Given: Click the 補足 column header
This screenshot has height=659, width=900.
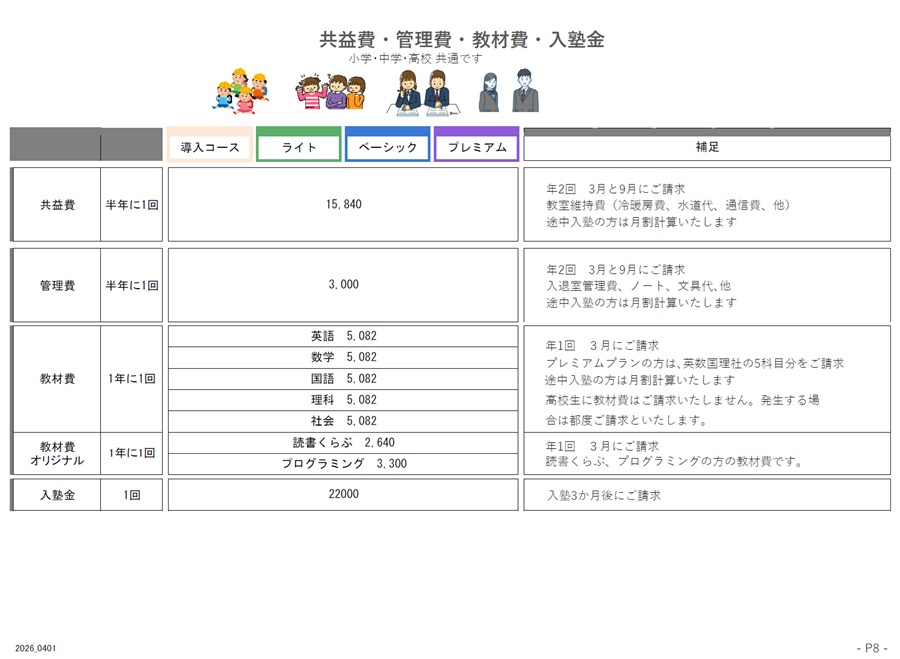Looking at the screenshot, I should coord(707,147).
